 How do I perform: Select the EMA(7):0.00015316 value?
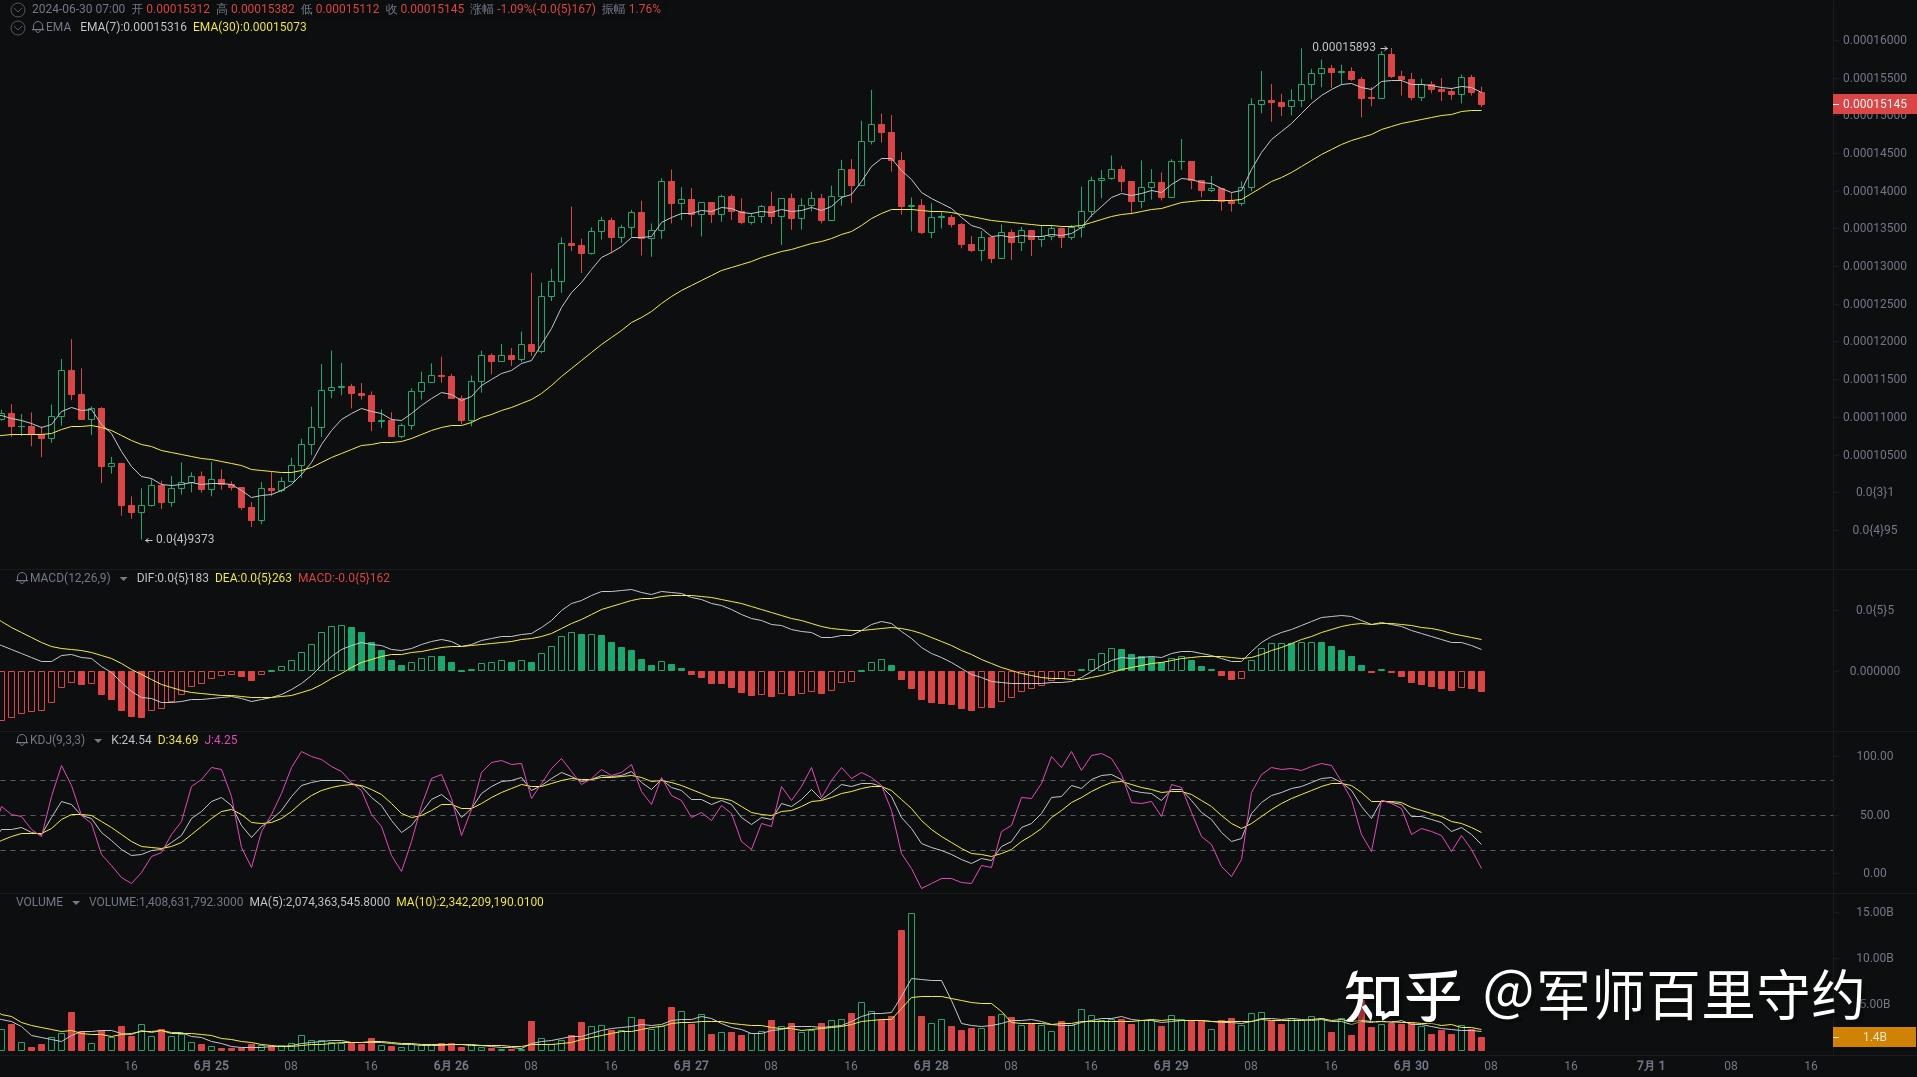point(133,27)
